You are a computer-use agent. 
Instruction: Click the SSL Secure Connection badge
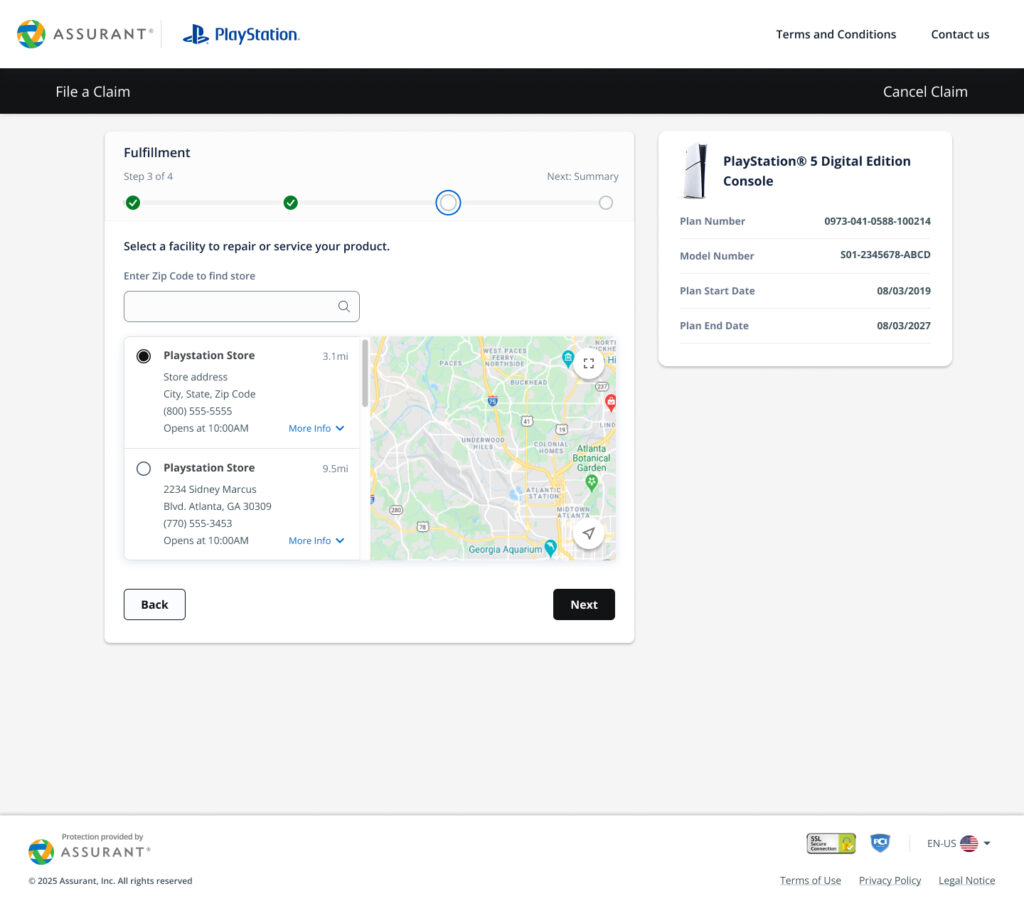tap(831, 843)
